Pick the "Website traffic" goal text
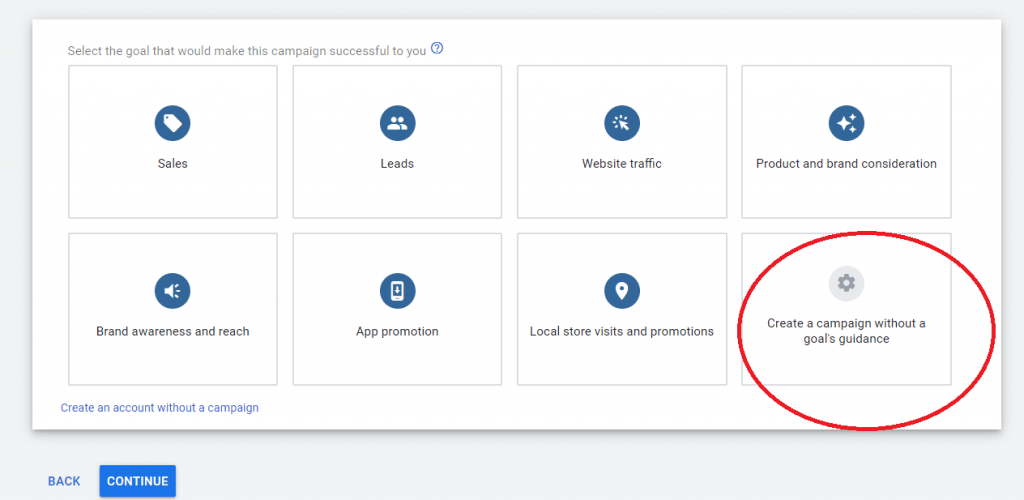1024x500 pixels. [621, 164]
